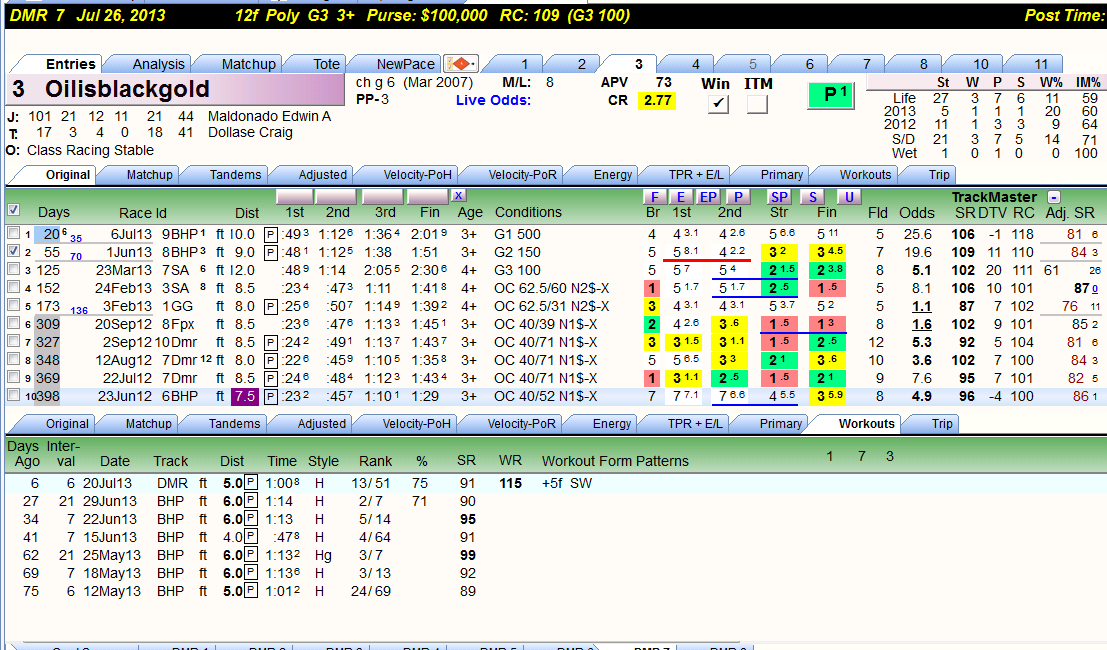Click the orange diamond icon beside NewPace
This screenshot has width=1107, height=650.
point(461,64)
